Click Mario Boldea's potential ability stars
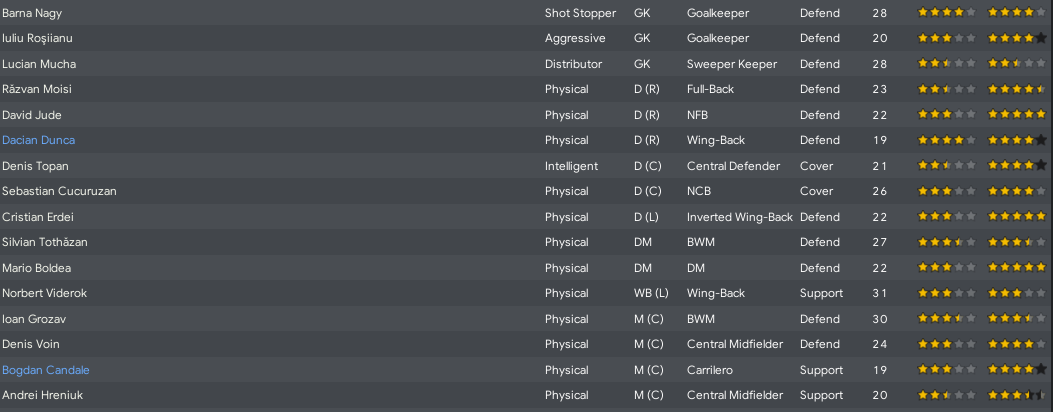Viewport: 1053px width, 412px height. (1017, 268)
